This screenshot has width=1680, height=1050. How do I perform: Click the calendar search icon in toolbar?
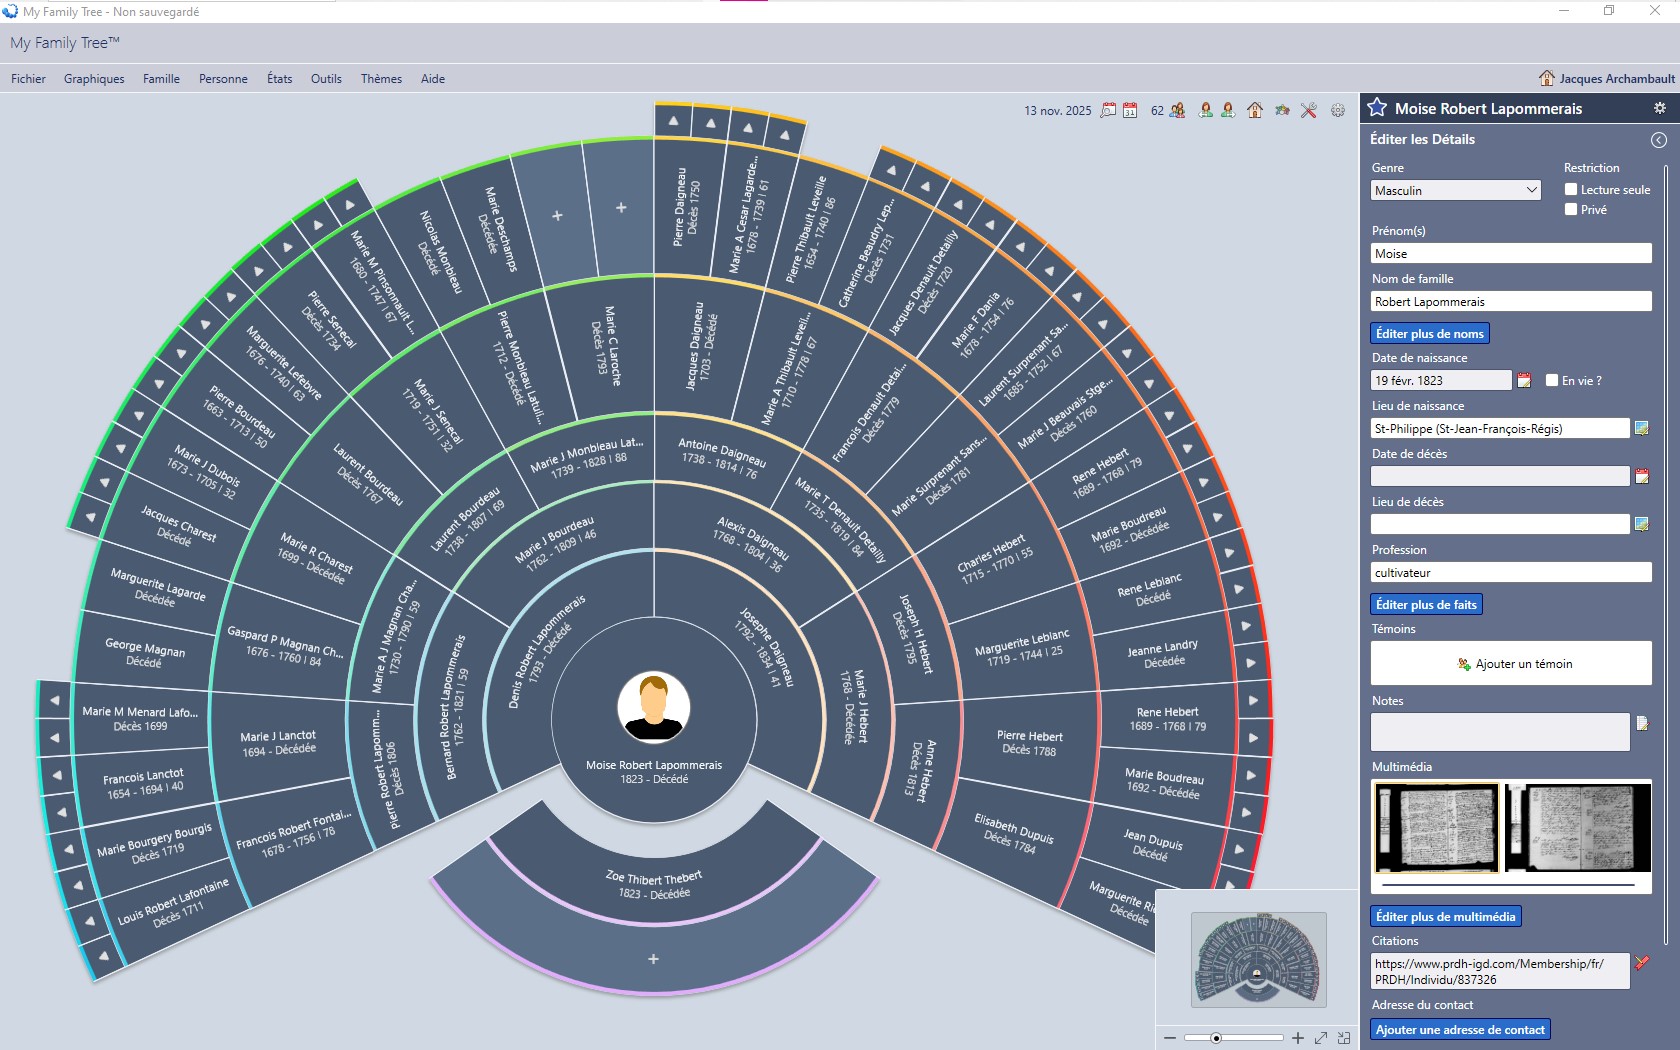click(1108, 110)
